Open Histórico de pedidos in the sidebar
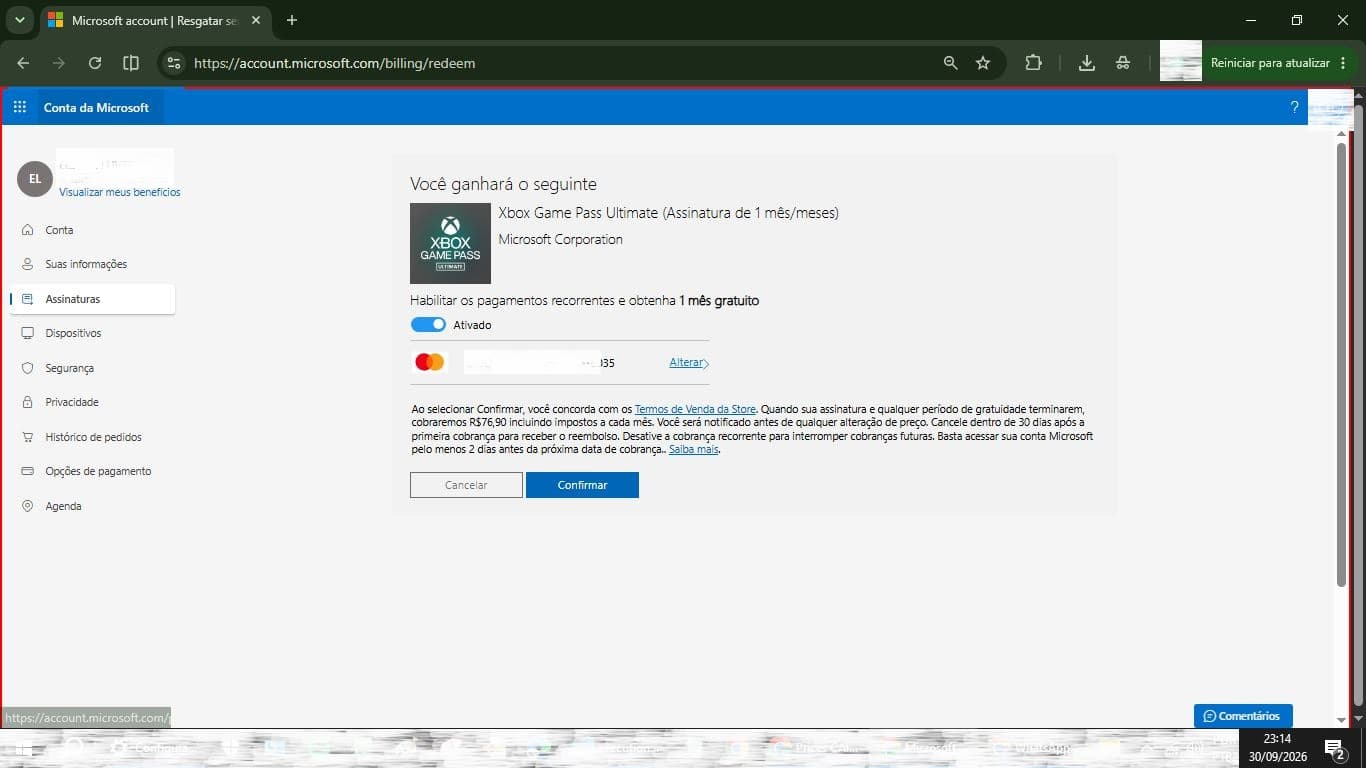 click(x=92, y=437)
